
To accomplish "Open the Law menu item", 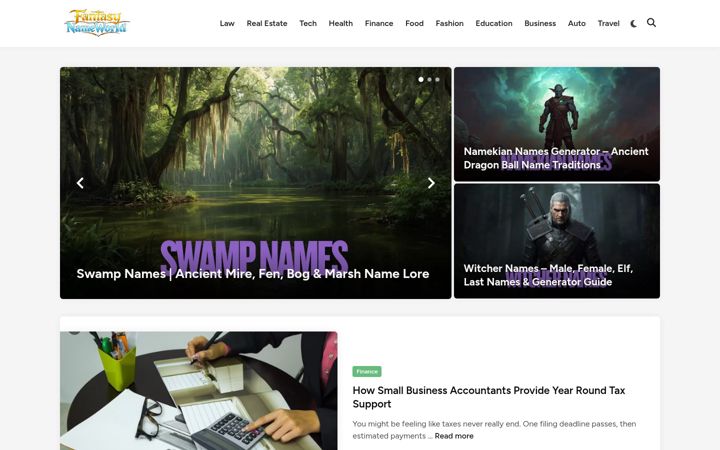I will point(227,23).
